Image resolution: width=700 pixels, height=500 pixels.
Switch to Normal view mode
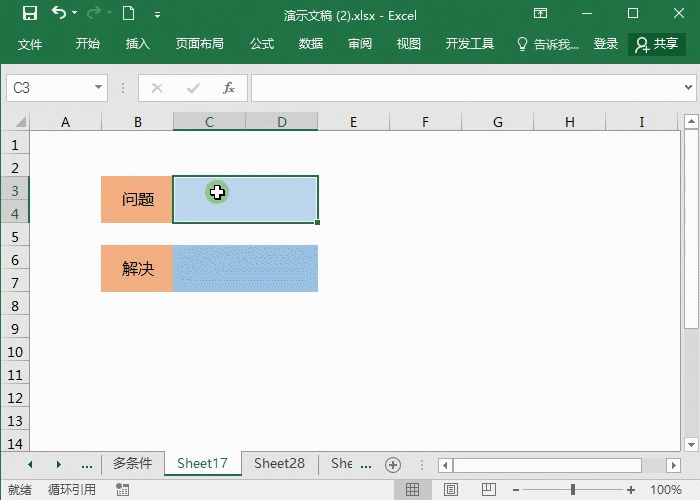412,490
